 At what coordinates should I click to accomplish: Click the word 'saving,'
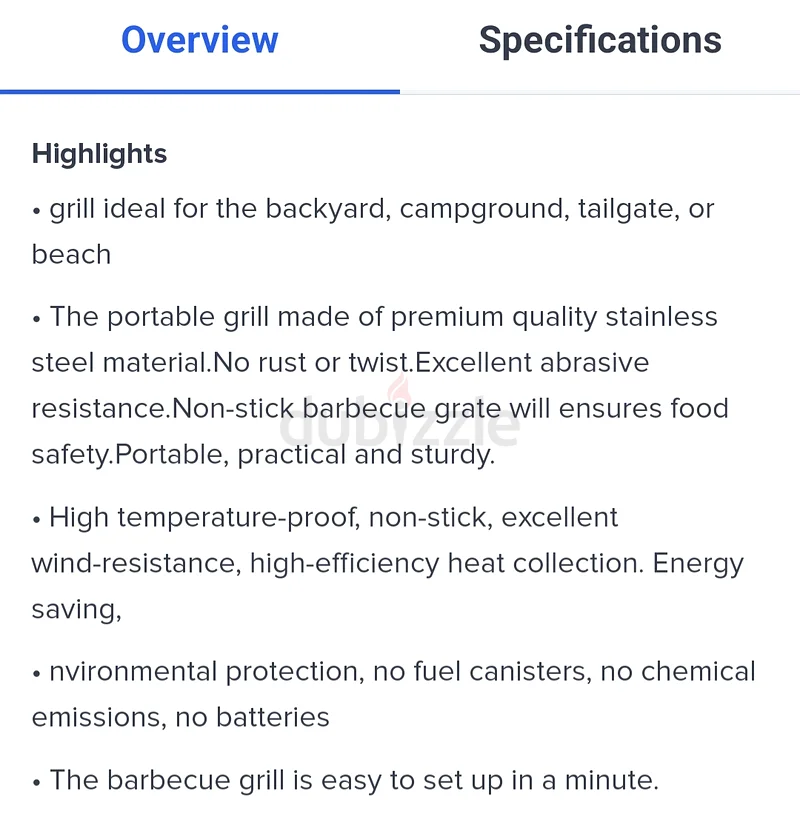(77, 610)
